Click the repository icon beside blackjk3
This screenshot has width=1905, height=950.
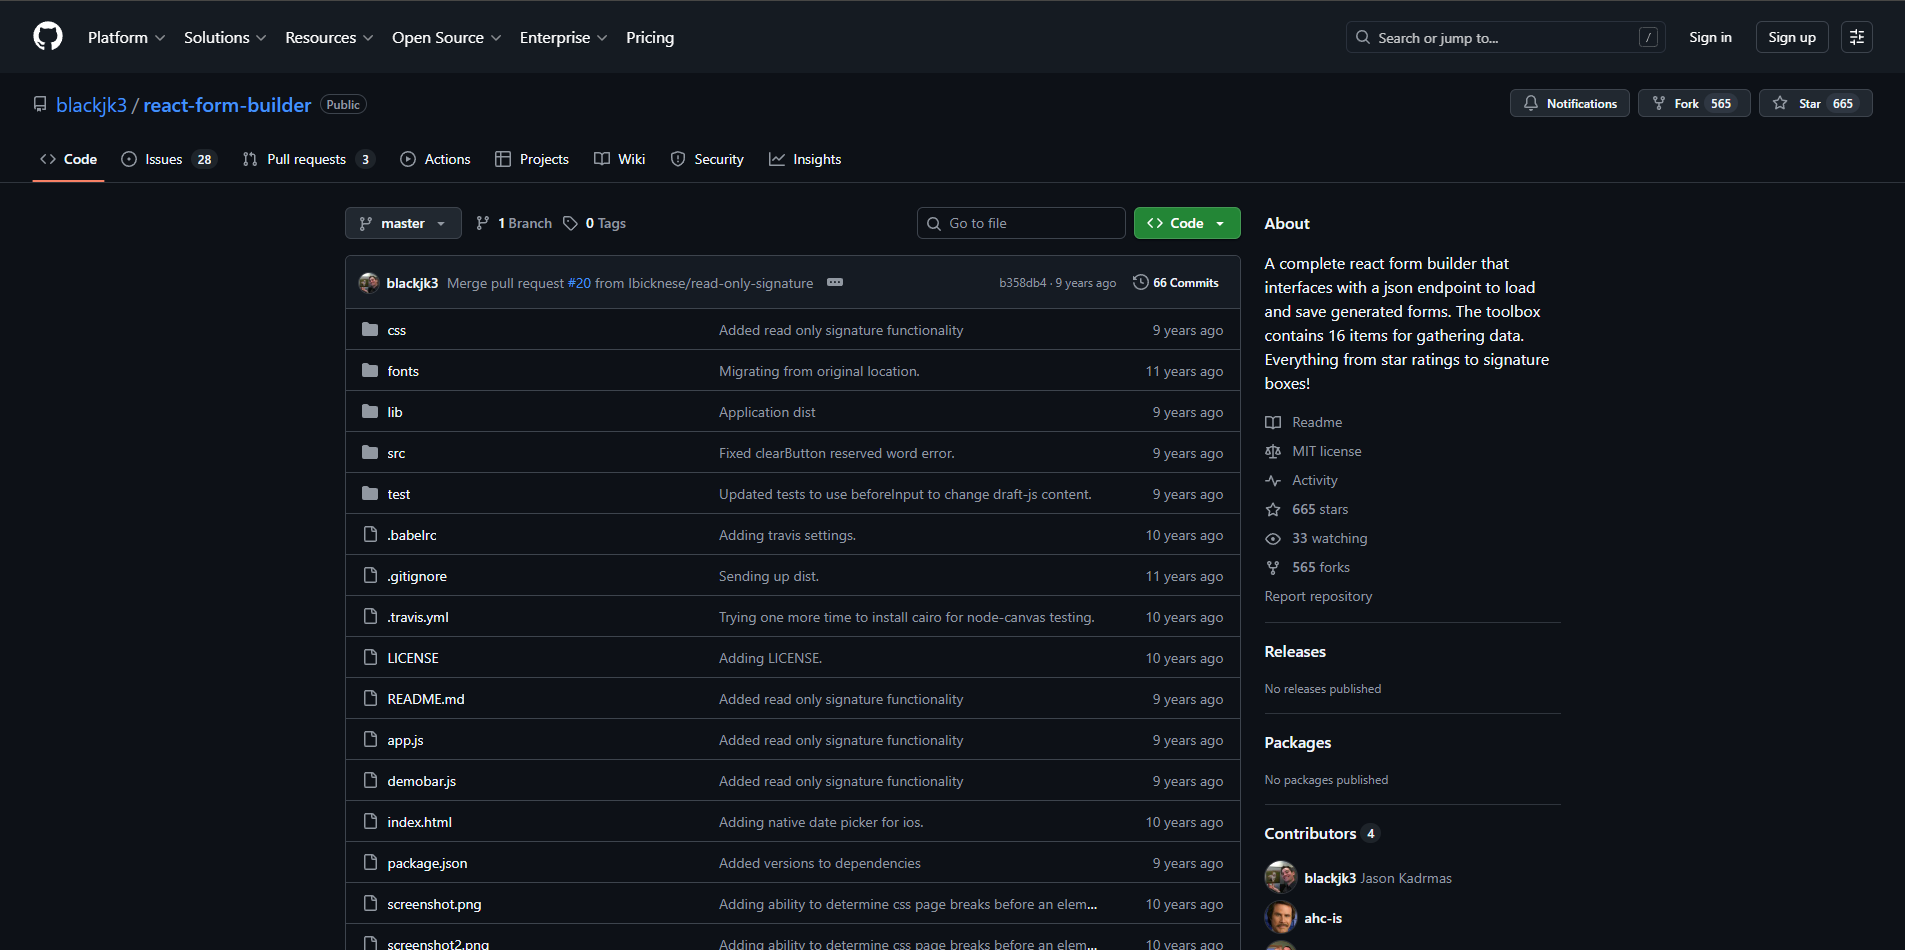[40, 104]
